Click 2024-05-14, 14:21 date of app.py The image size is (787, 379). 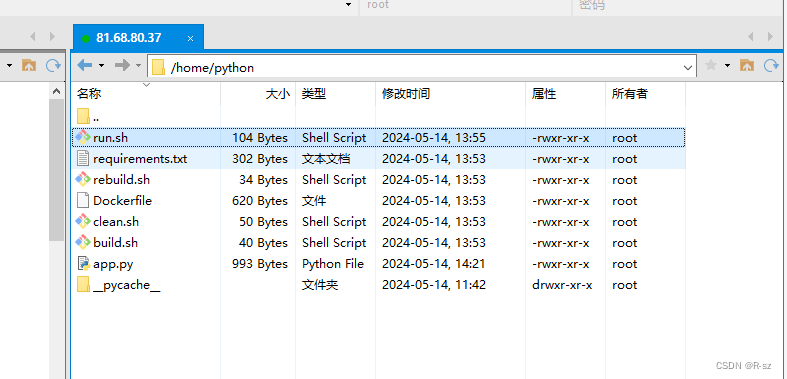[434, 264]
